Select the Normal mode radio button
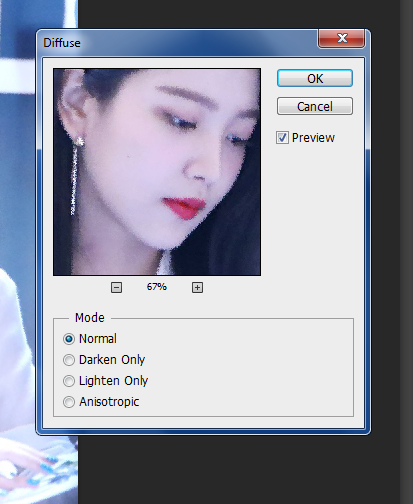Screen dimensions: 413x504 pos(69,339)
